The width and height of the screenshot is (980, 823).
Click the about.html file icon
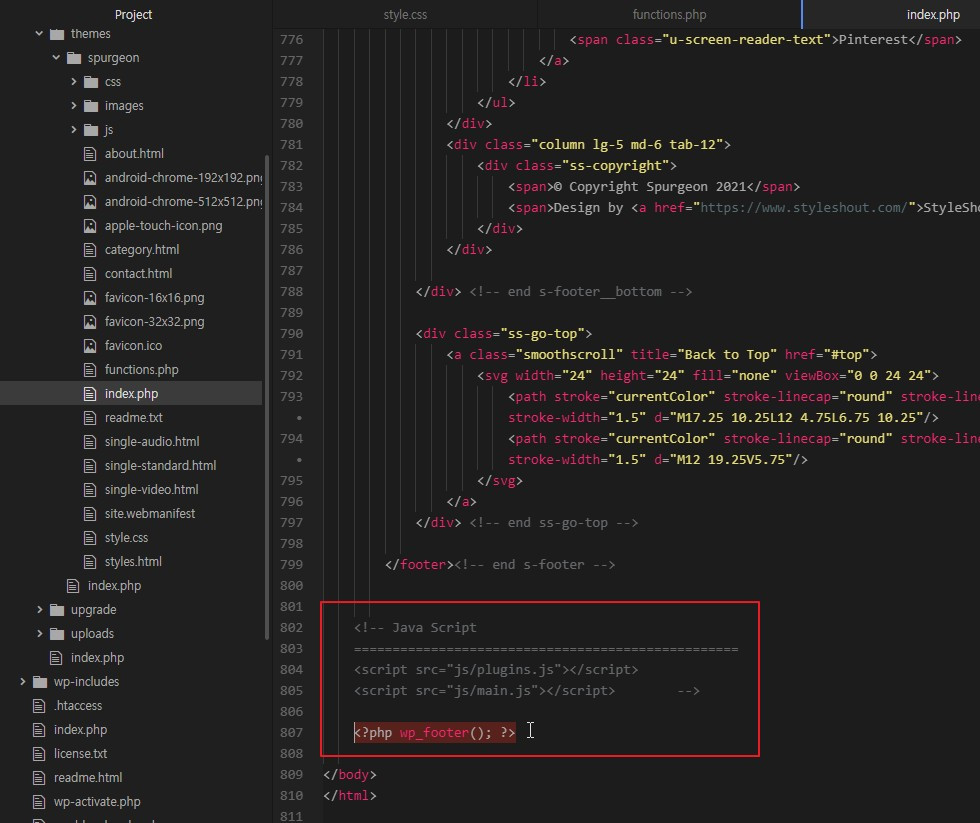[x=90, y=154]
